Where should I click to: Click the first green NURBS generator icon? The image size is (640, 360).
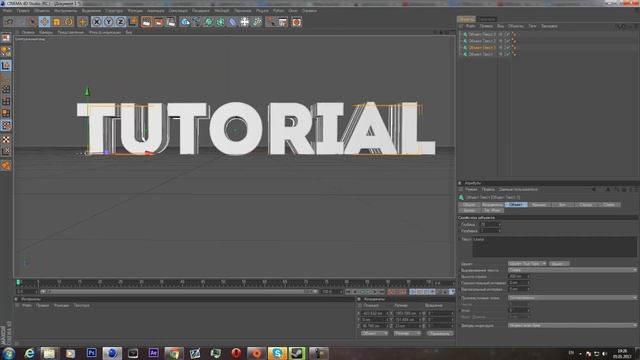coord(209,22)
